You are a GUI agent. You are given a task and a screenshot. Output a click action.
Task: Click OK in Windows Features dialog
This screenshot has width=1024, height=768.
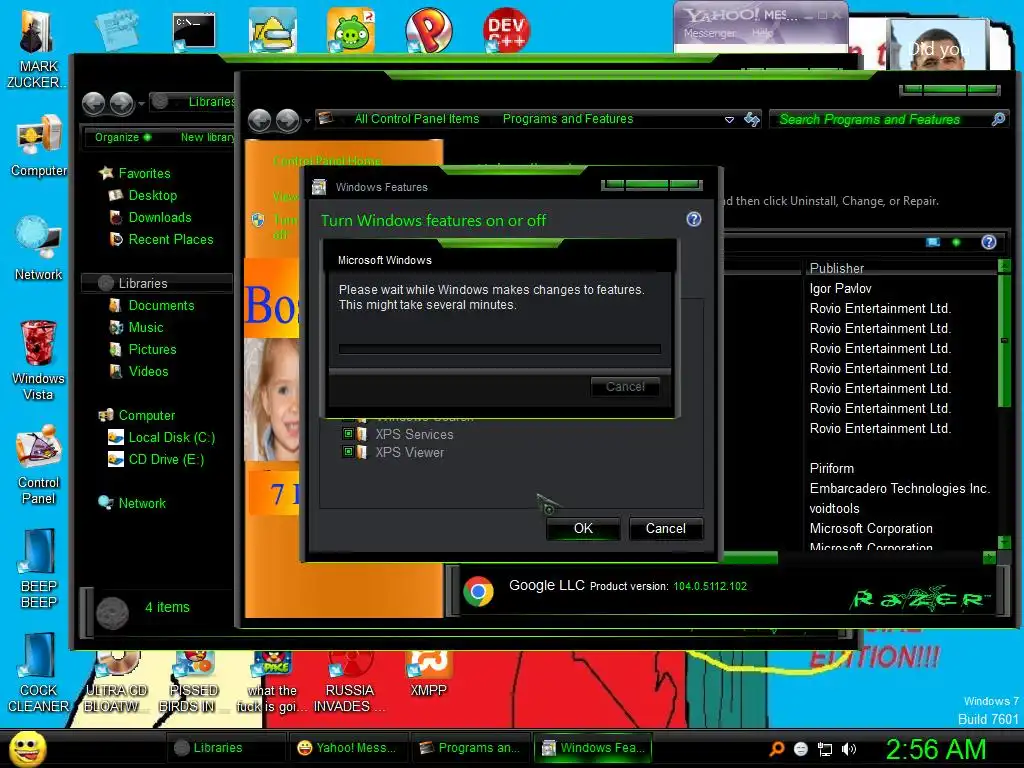pyautogui.click(x=583, y=528)
